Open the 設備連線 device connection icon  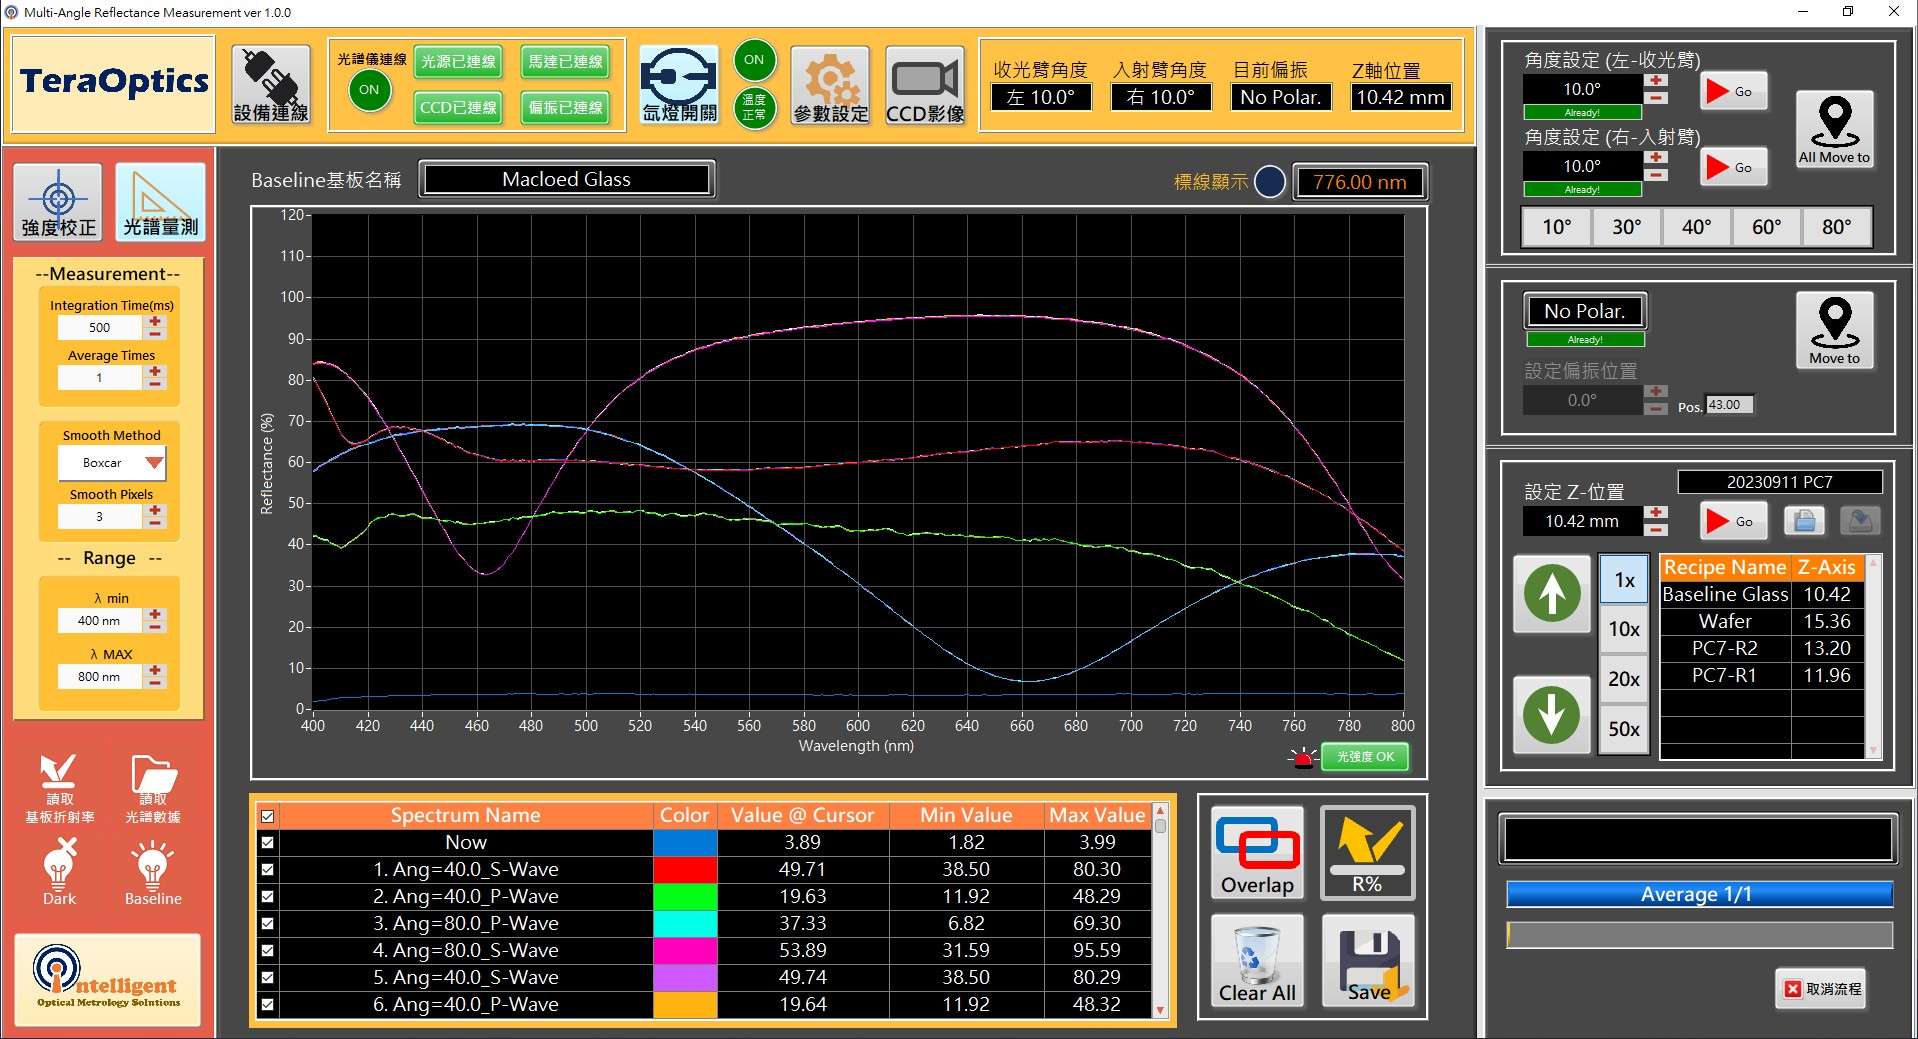(270, 85)
